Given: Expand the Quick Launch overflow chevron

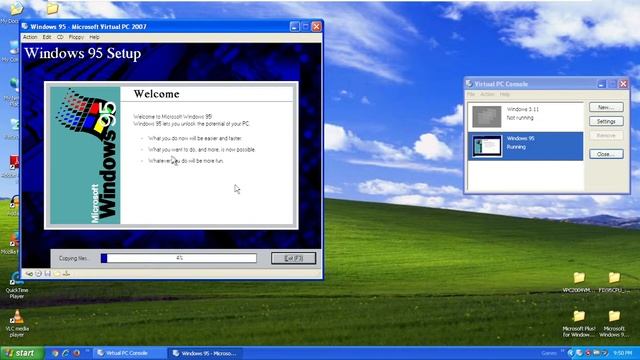Looking at the screenshot, I should tap(87, 351).
